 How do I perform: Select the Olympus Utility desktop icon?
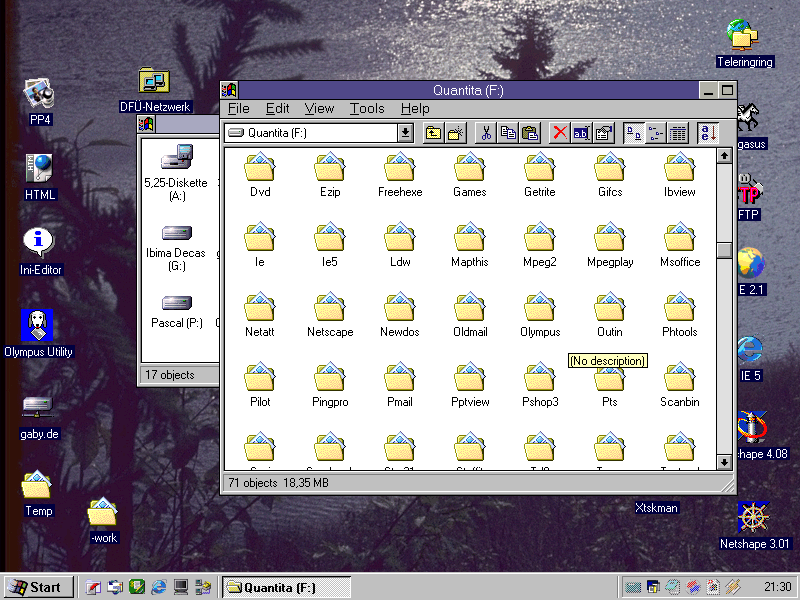[38, 326]
